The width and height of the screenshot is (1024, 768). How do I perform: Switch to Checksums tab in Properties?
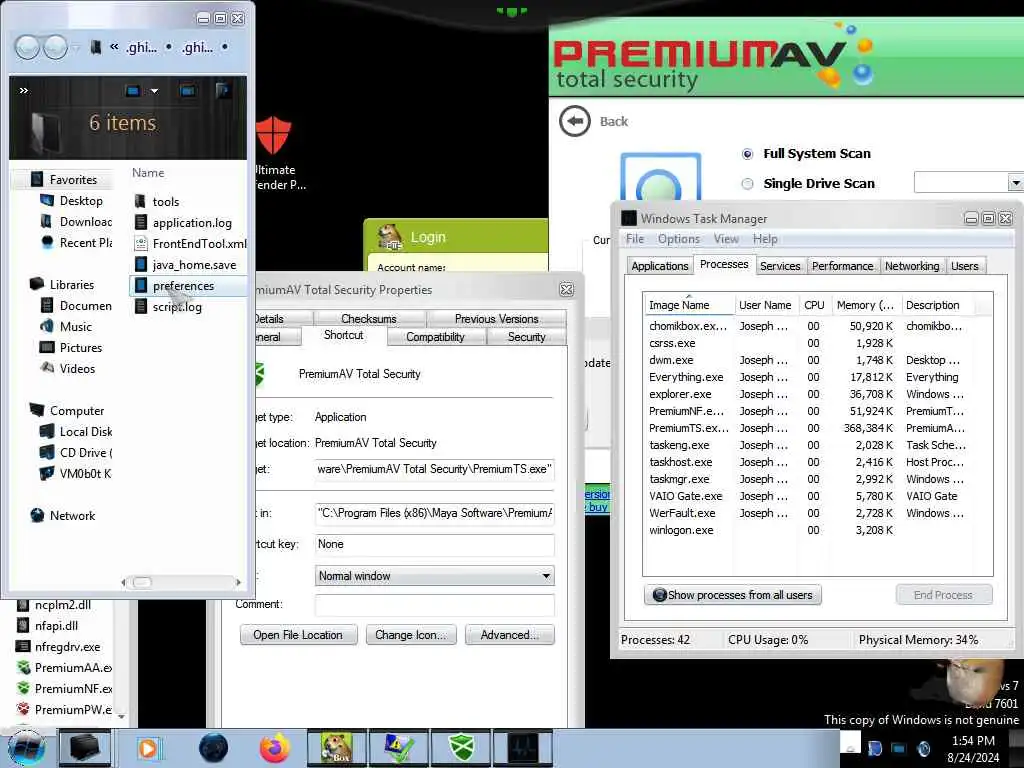tap(369, 319)
